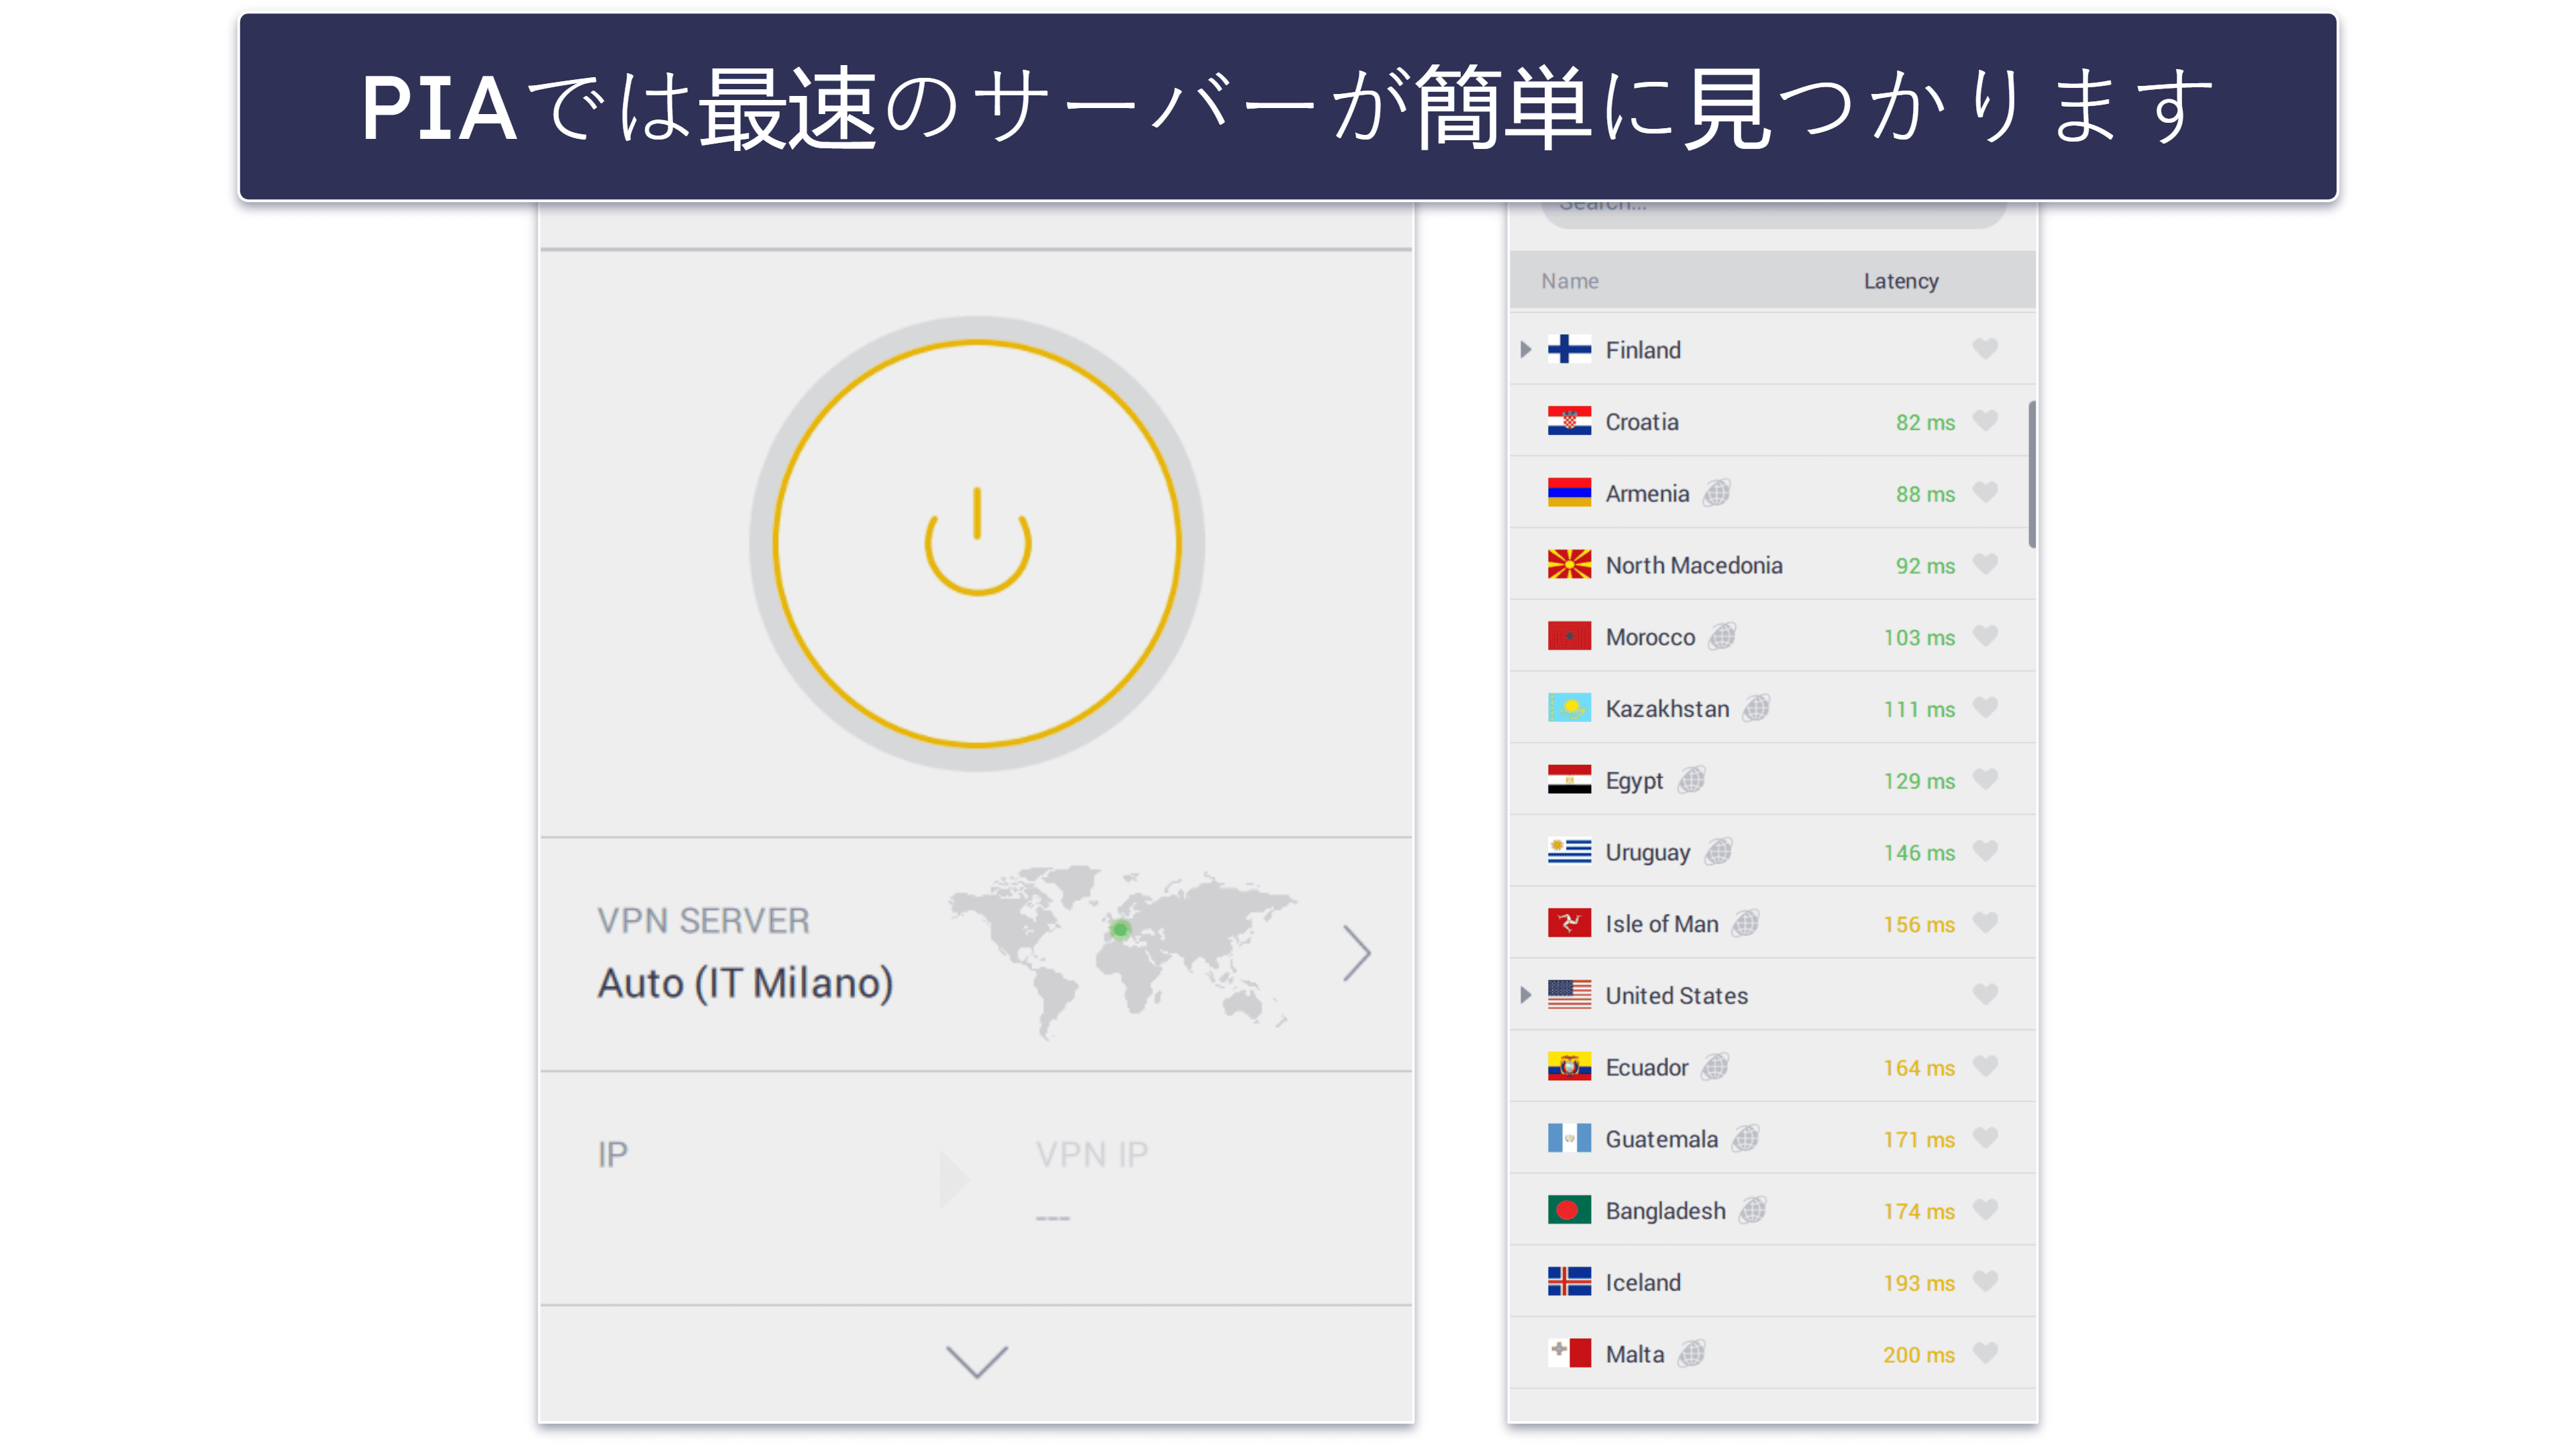Sort servers by the Name column
2576x1444 pixels.
tap(1569, 281)
